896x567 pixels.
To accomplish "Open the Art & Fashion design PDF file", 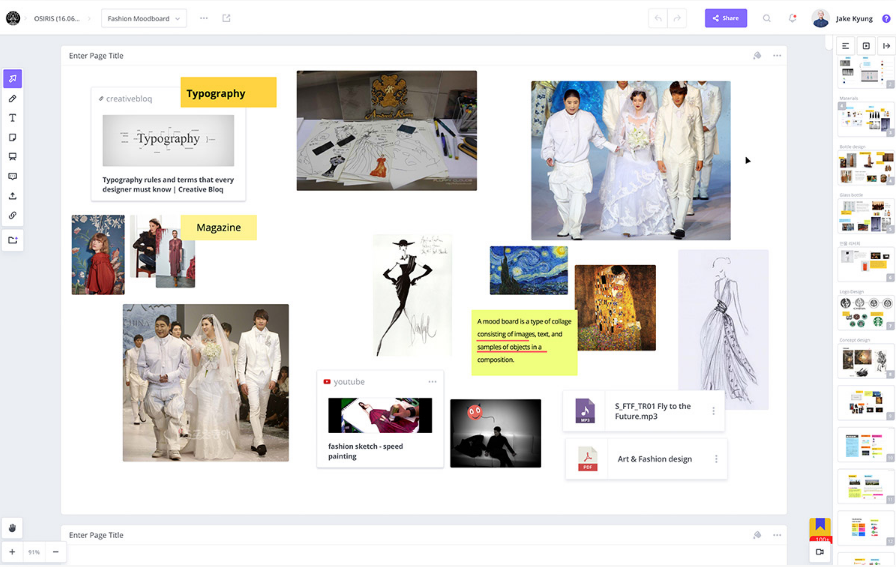I will coord(646,459).
